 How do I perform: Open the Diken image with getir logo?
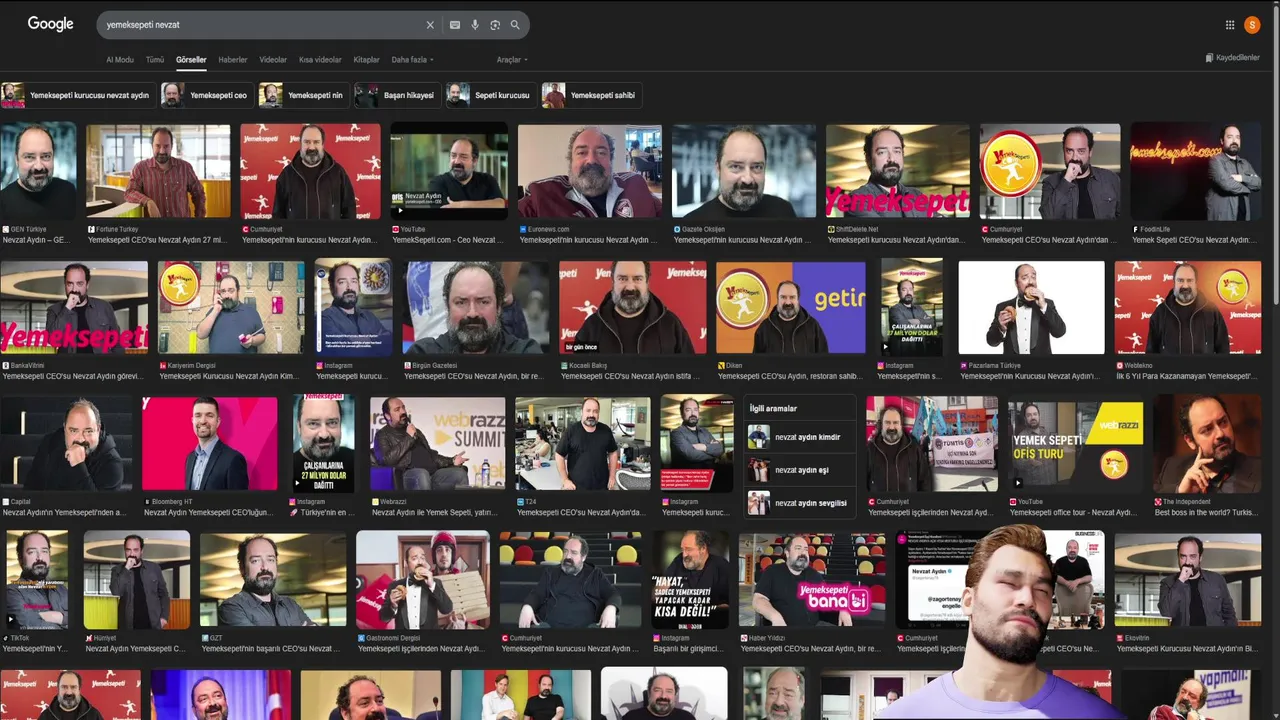point(791,307)
